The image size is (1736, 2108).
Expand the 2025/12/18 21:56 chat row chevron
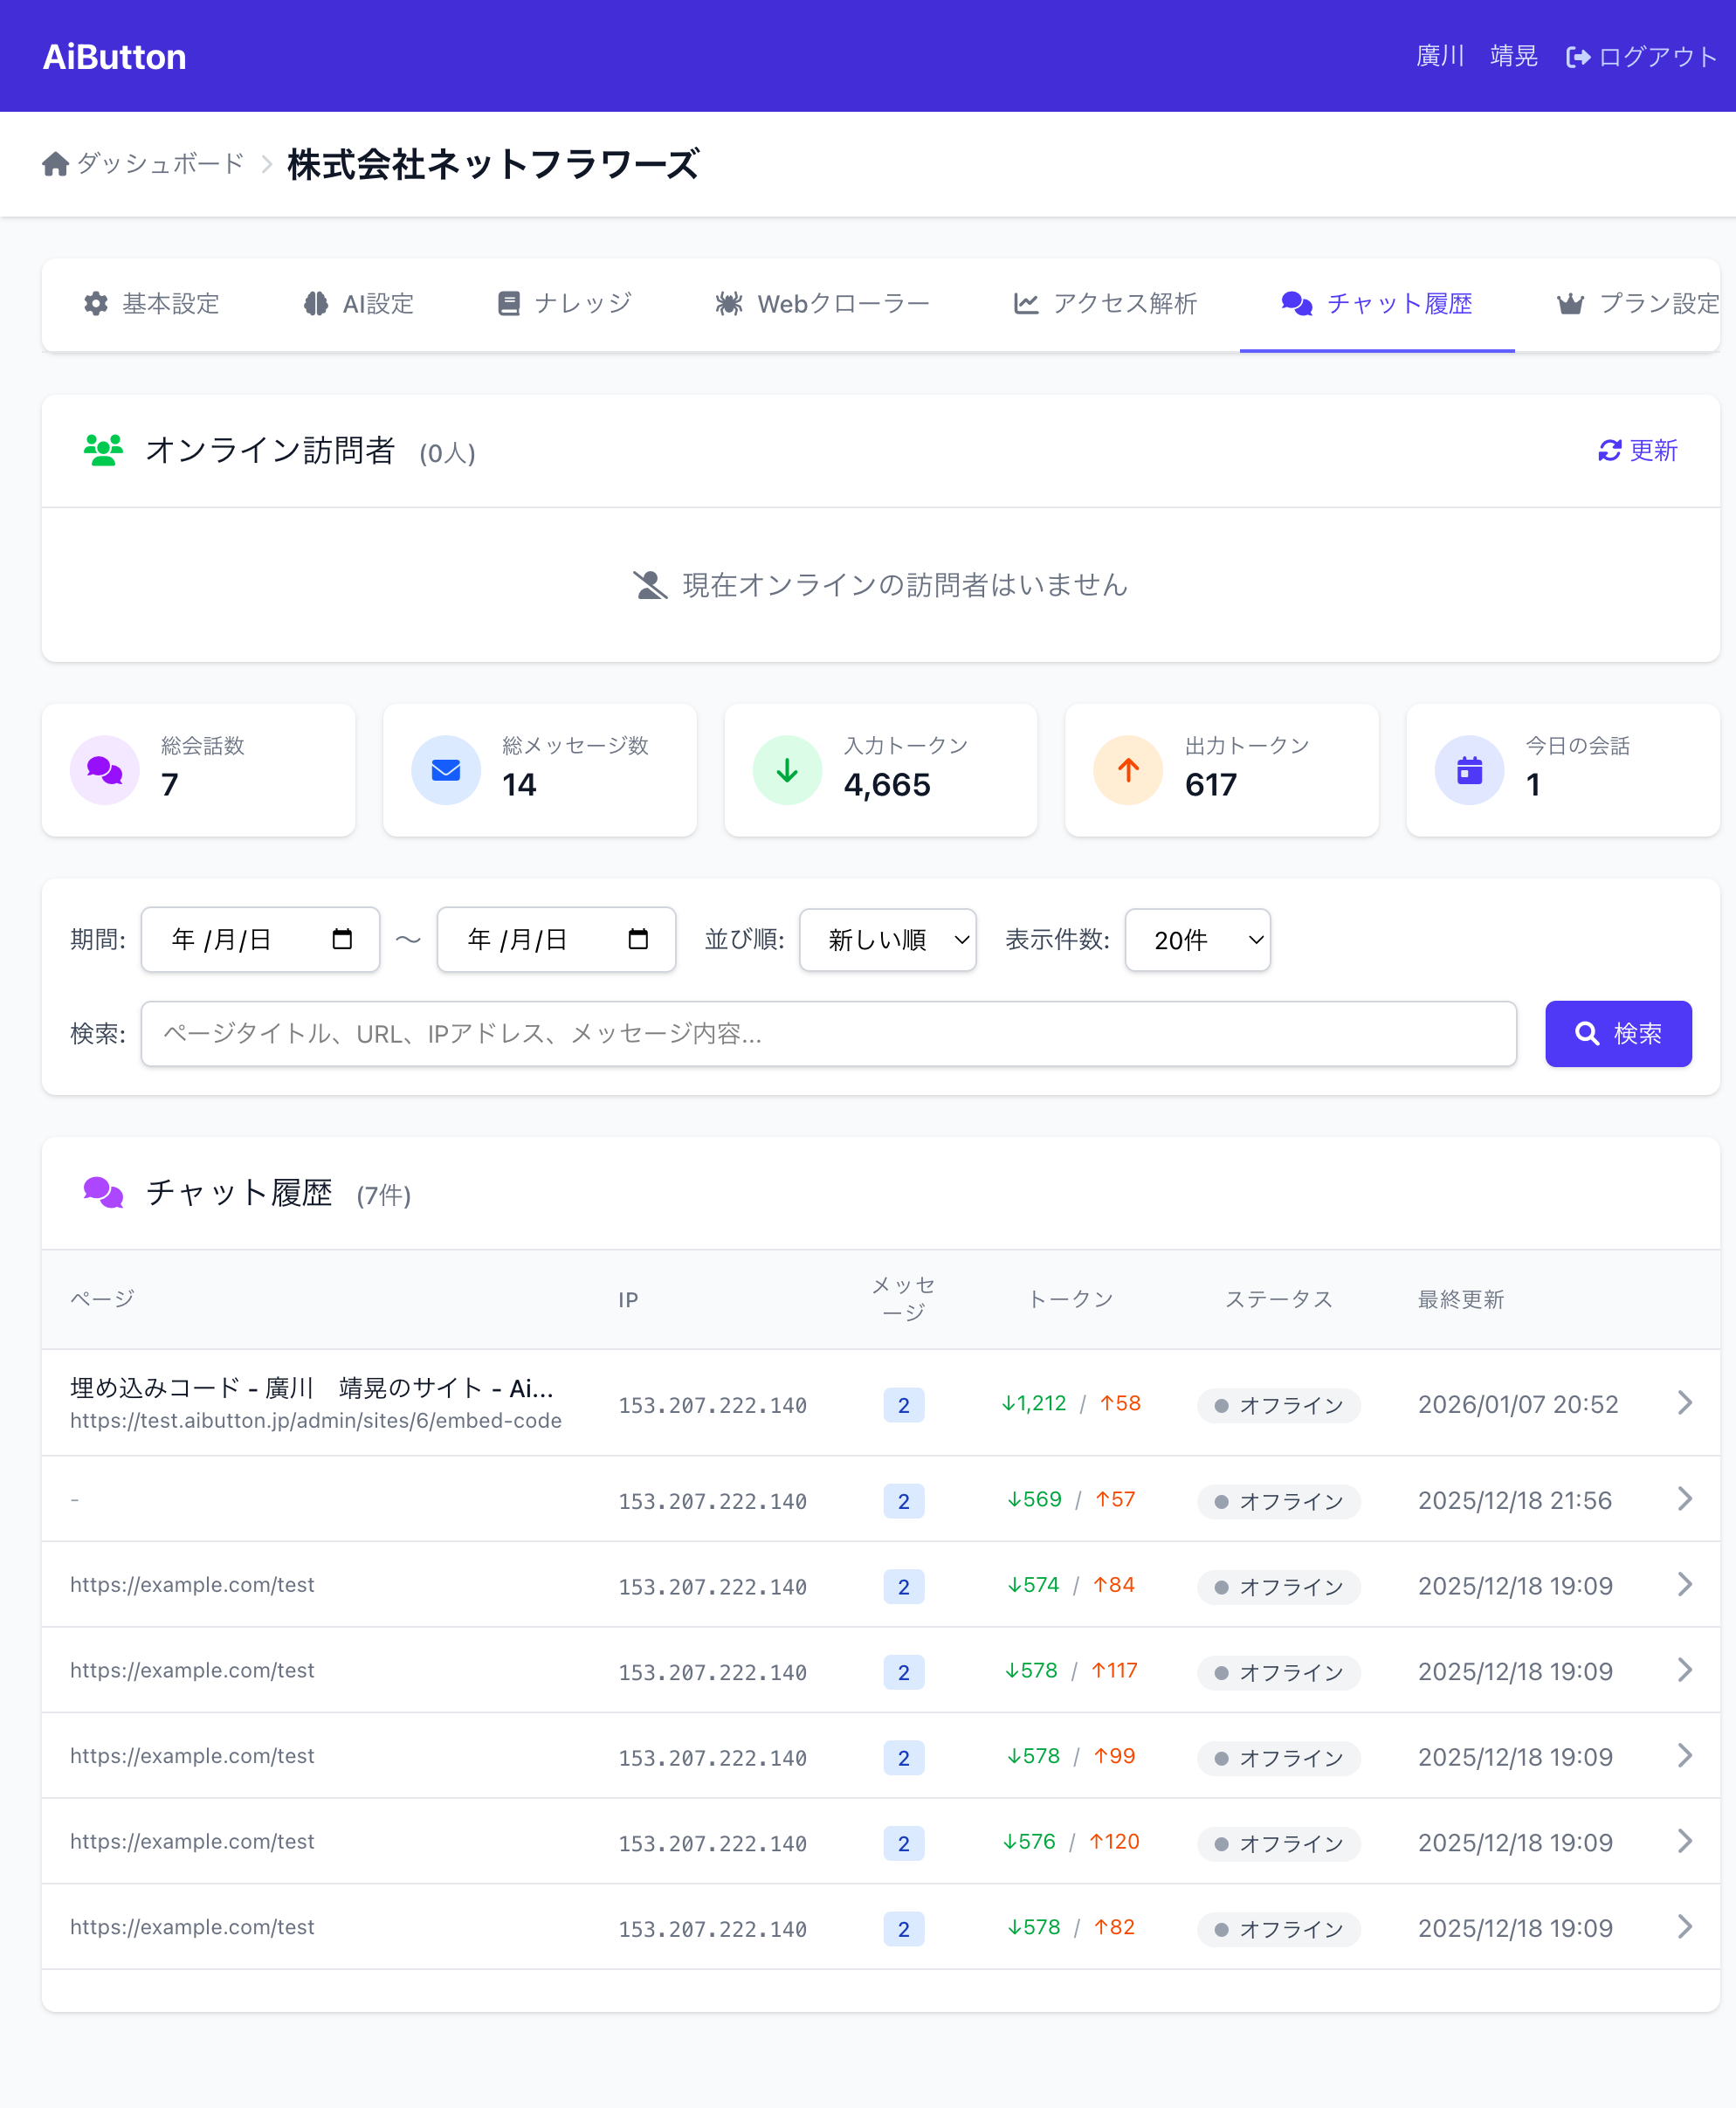point(1684,1499)
